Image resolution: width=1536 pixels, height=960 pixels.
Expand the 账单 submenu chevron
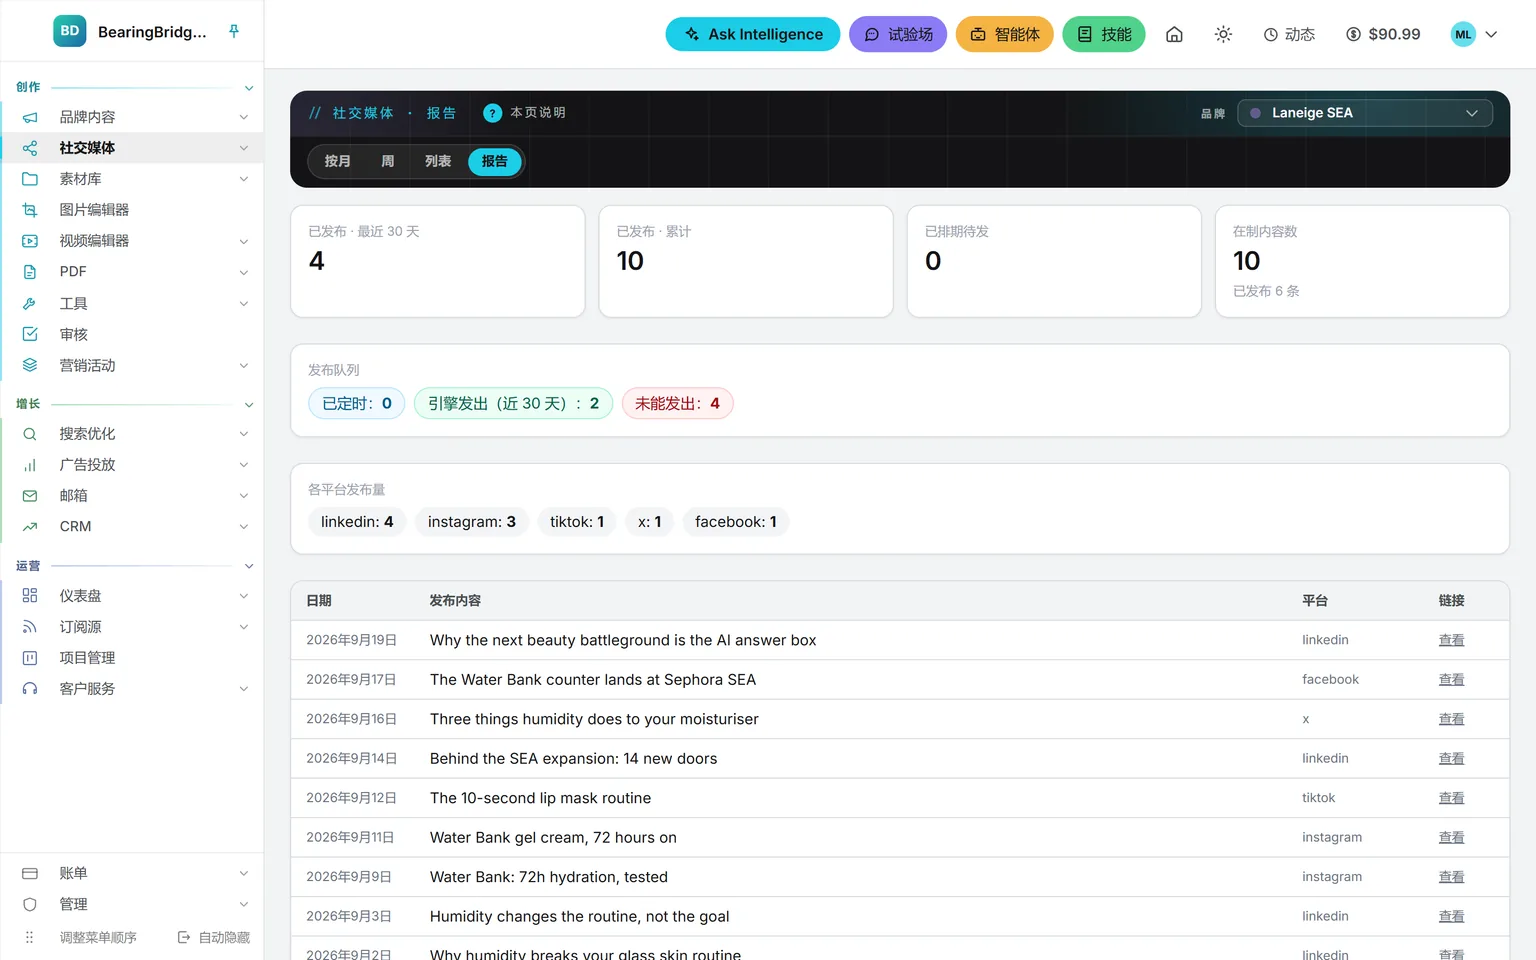tap(243, 874)
